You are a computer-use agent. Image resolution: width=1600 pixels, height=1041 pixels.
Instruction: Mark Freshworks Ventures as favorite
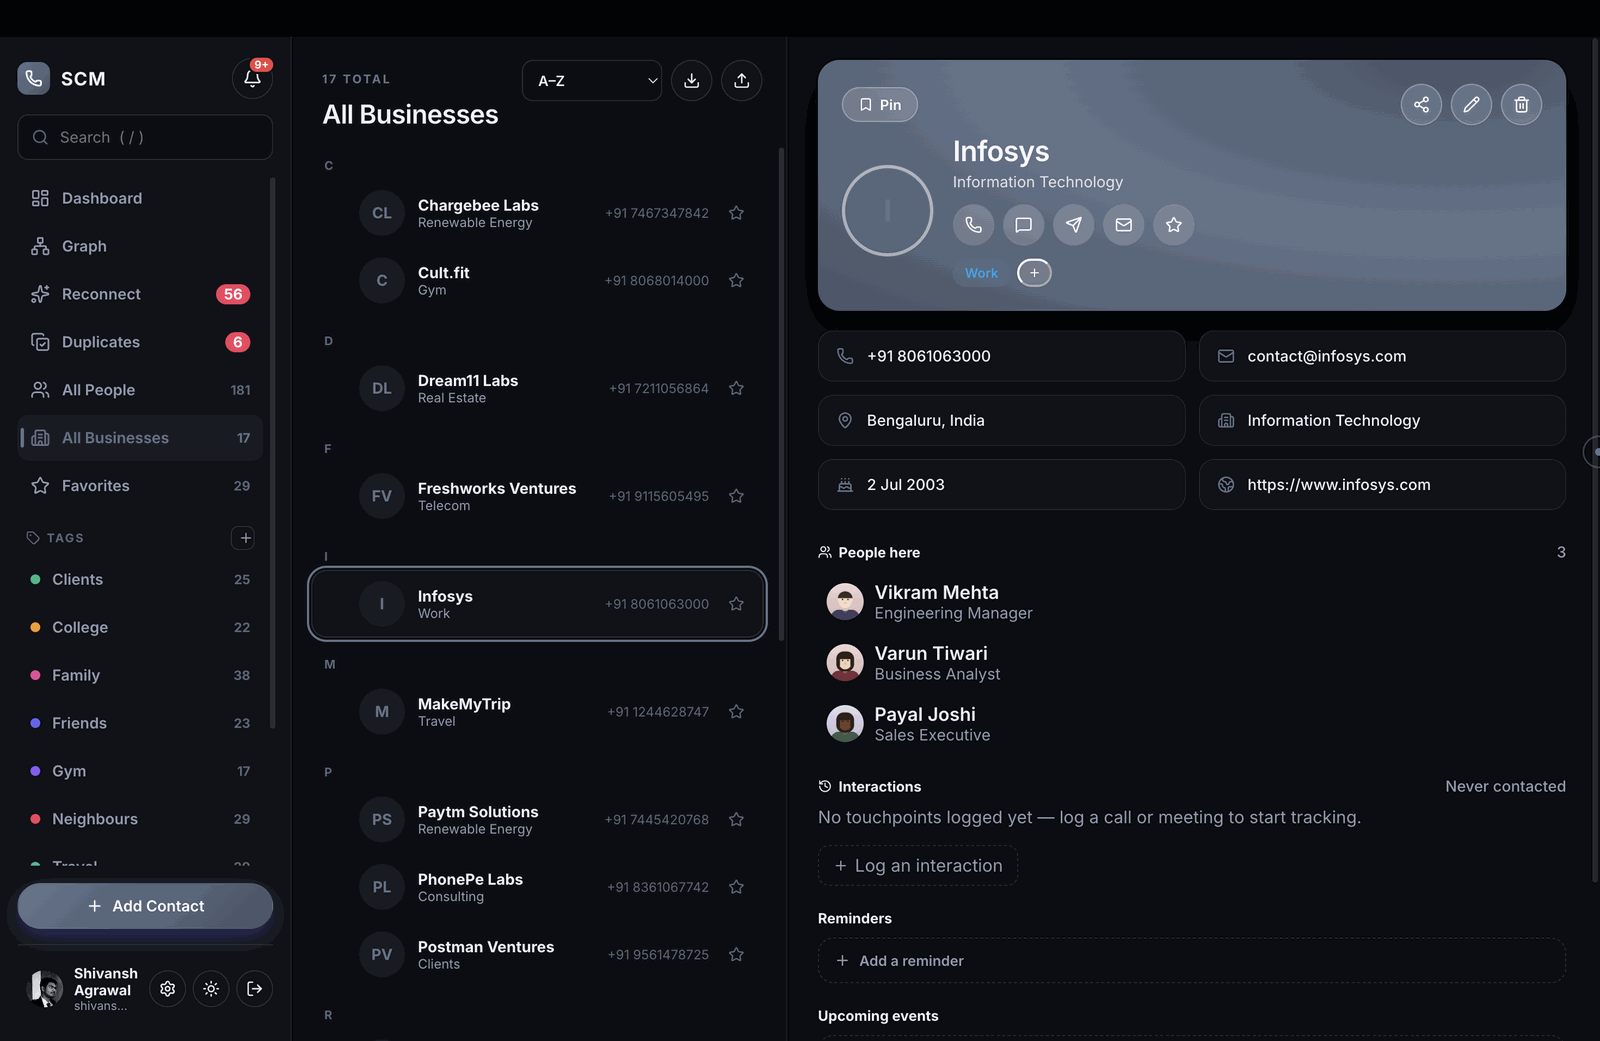736,496
